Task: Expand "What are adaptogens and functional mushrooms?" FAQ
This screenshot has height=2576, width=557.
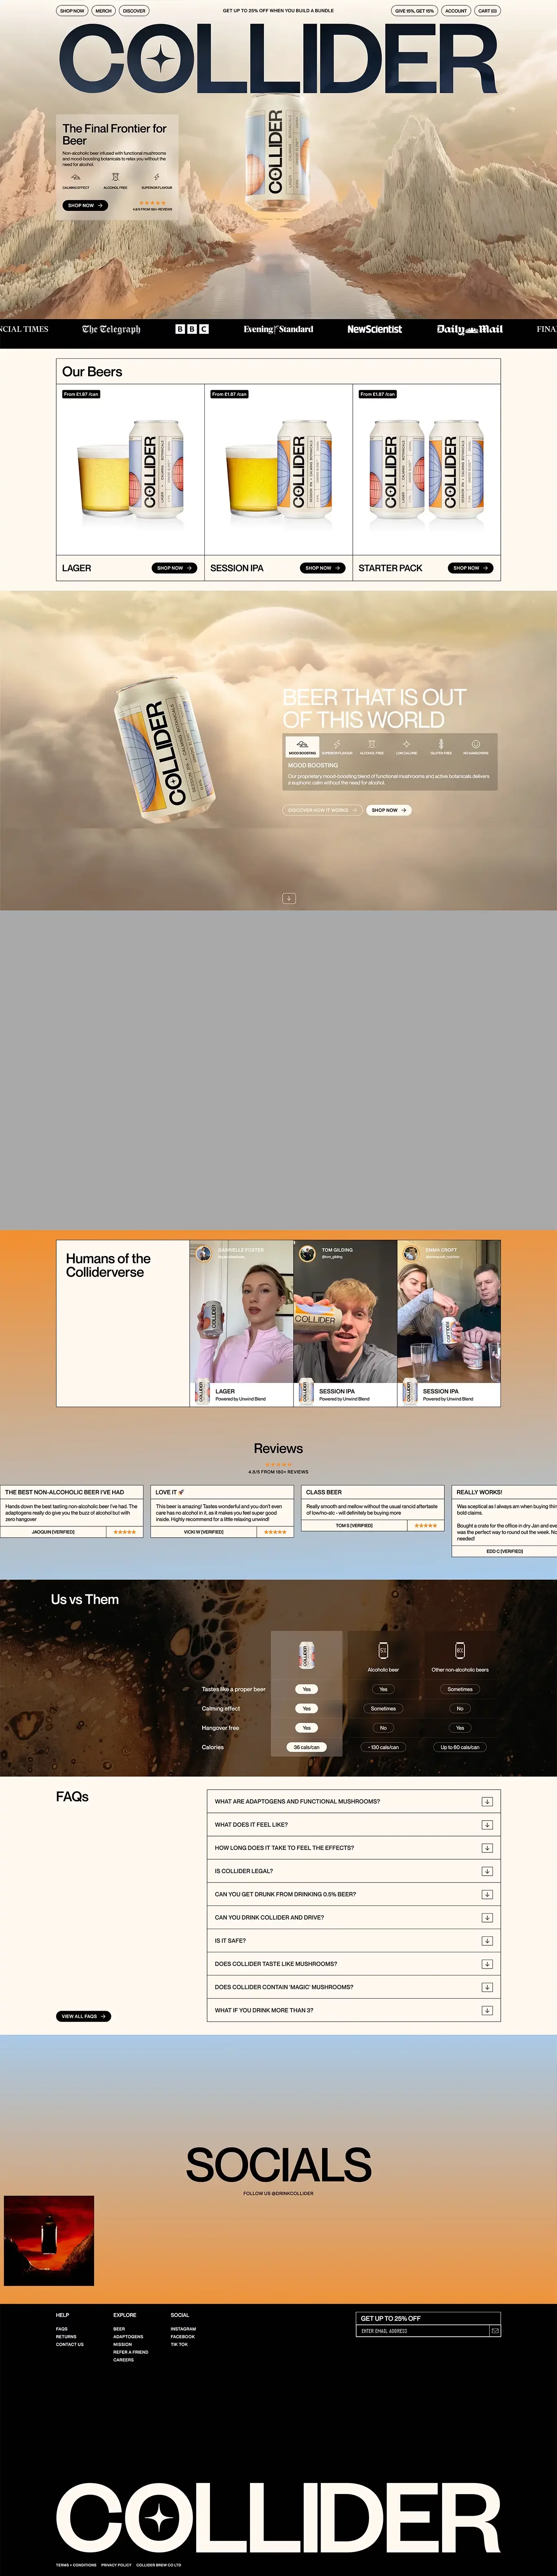Action: coord(487,1802)
